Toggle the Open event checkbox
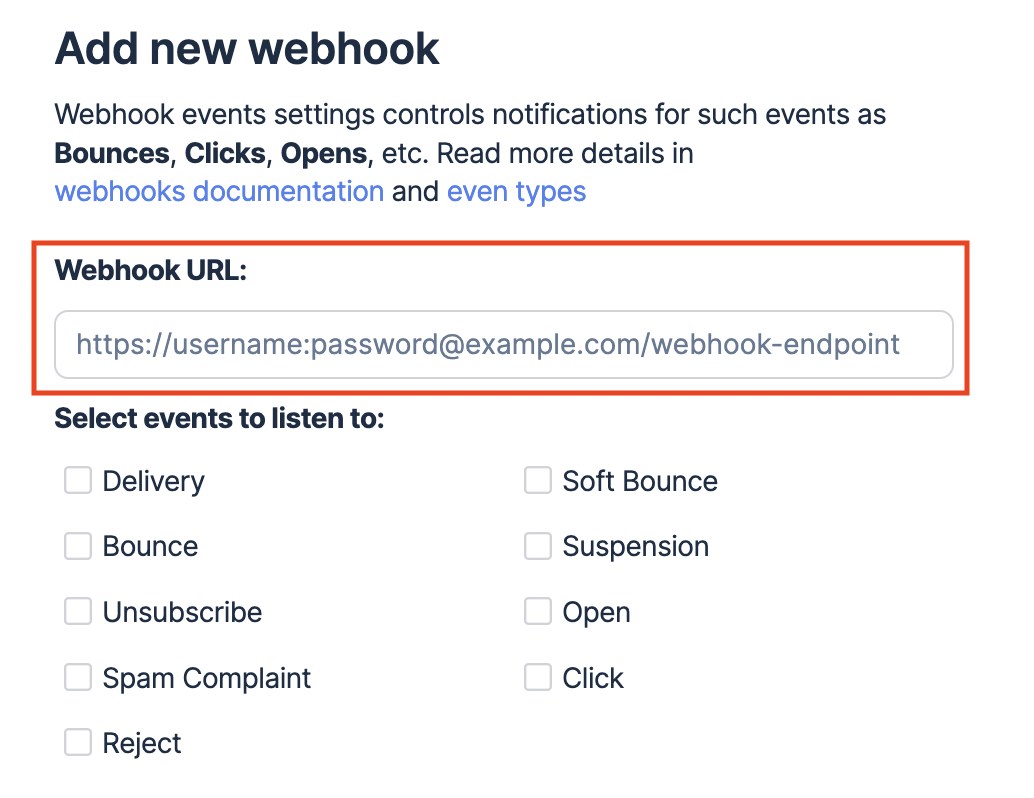This screenshot has width=1034, height=798. (538, 611)
